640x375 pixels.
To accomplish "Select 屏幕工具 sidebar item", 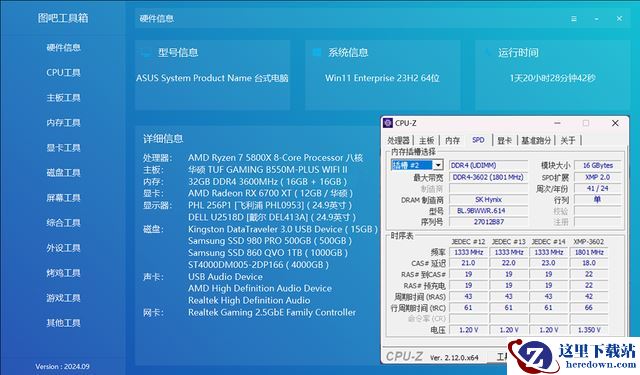I will [63, 198].
